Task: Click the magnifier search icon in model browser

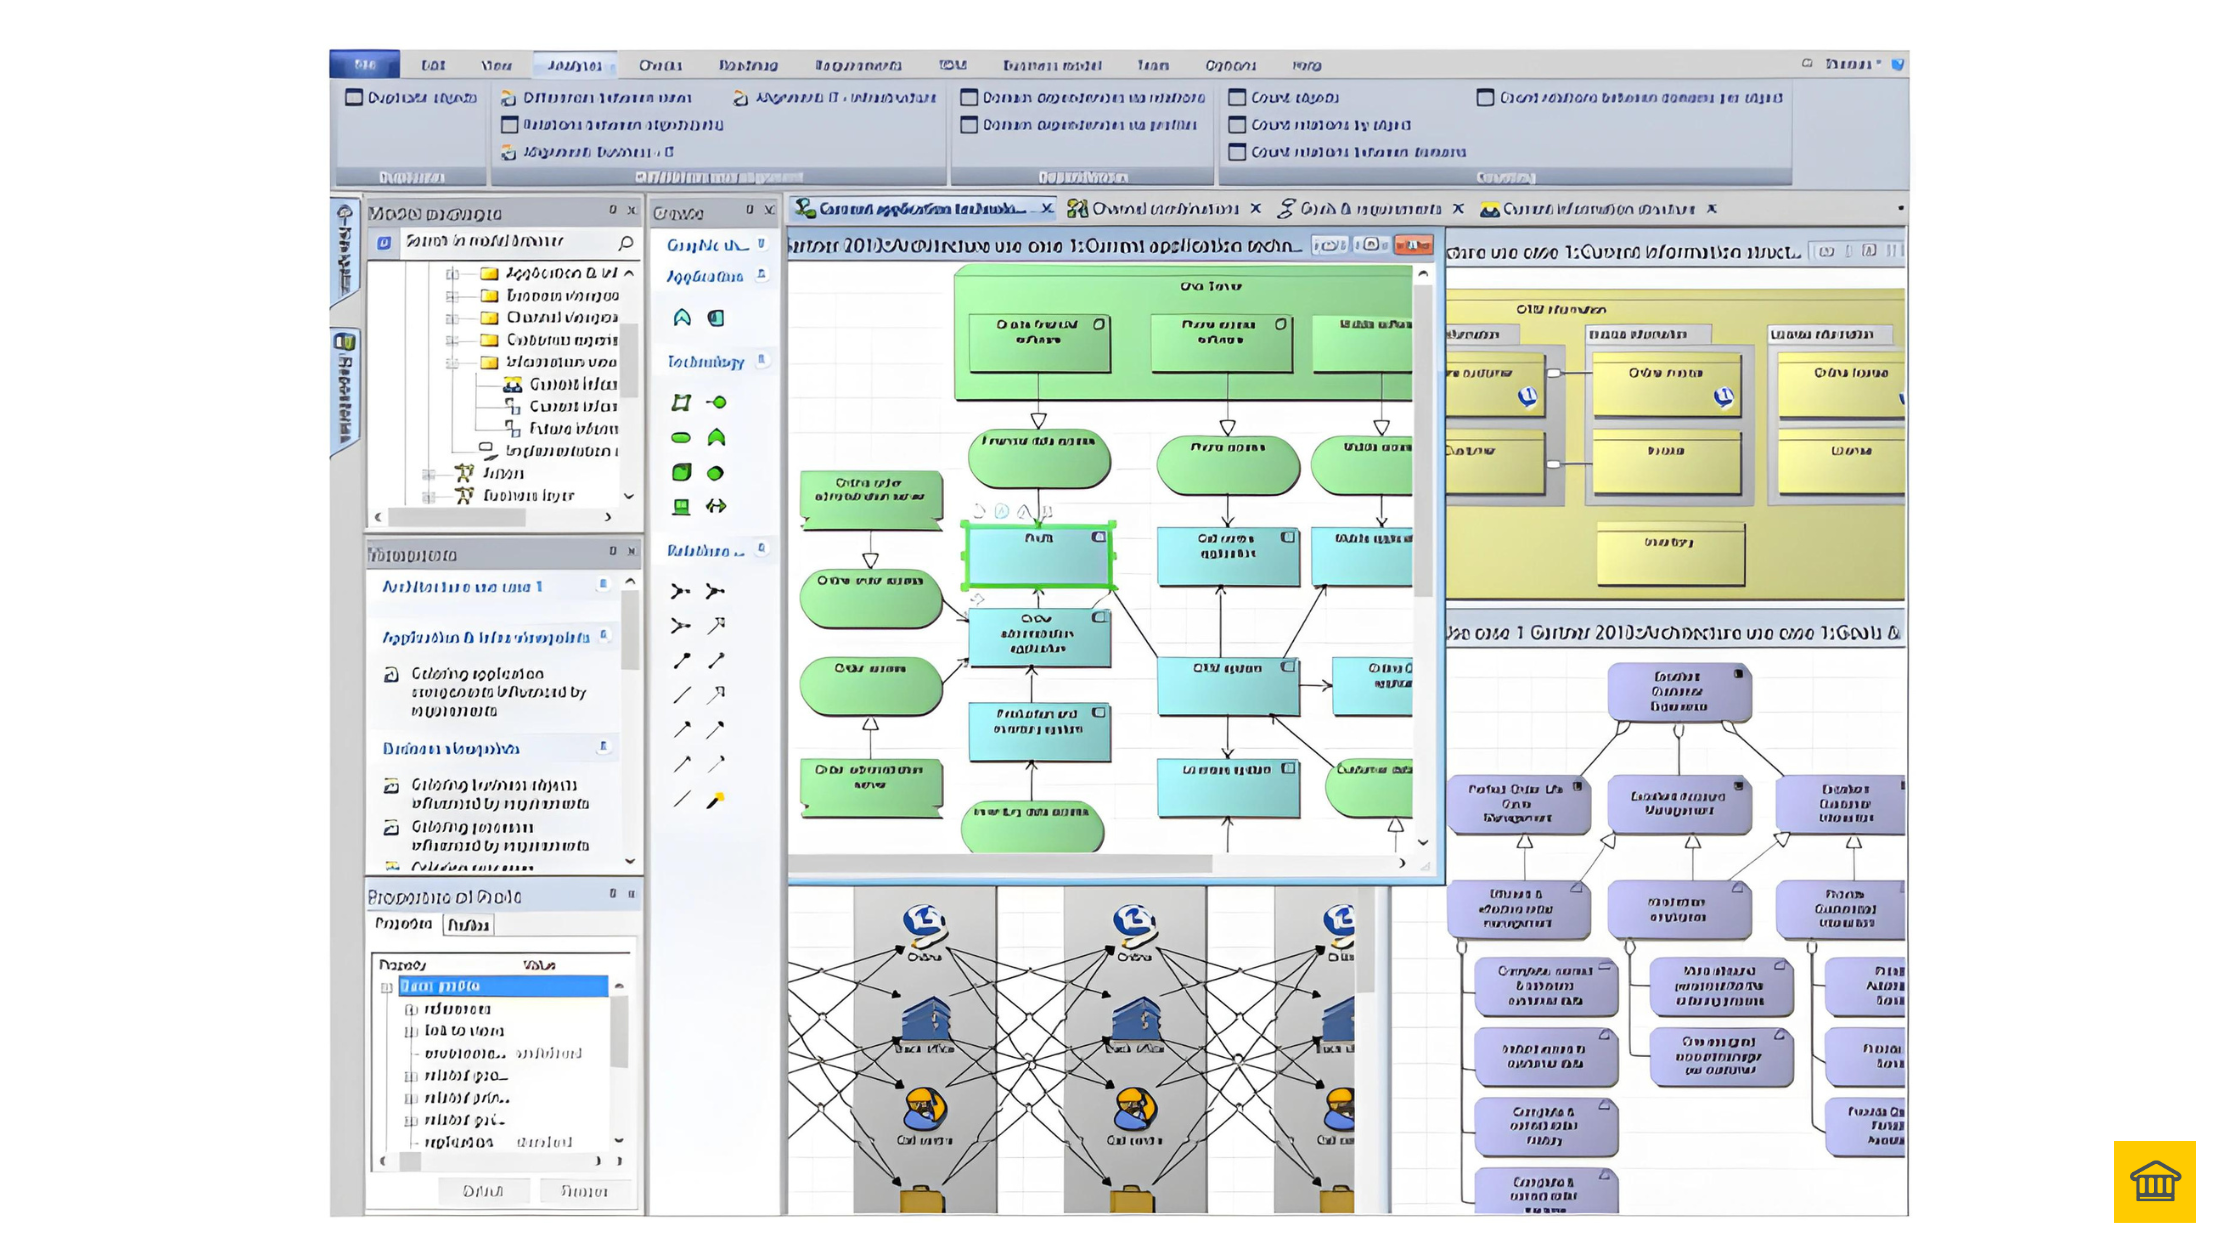Action: [626, 243]
